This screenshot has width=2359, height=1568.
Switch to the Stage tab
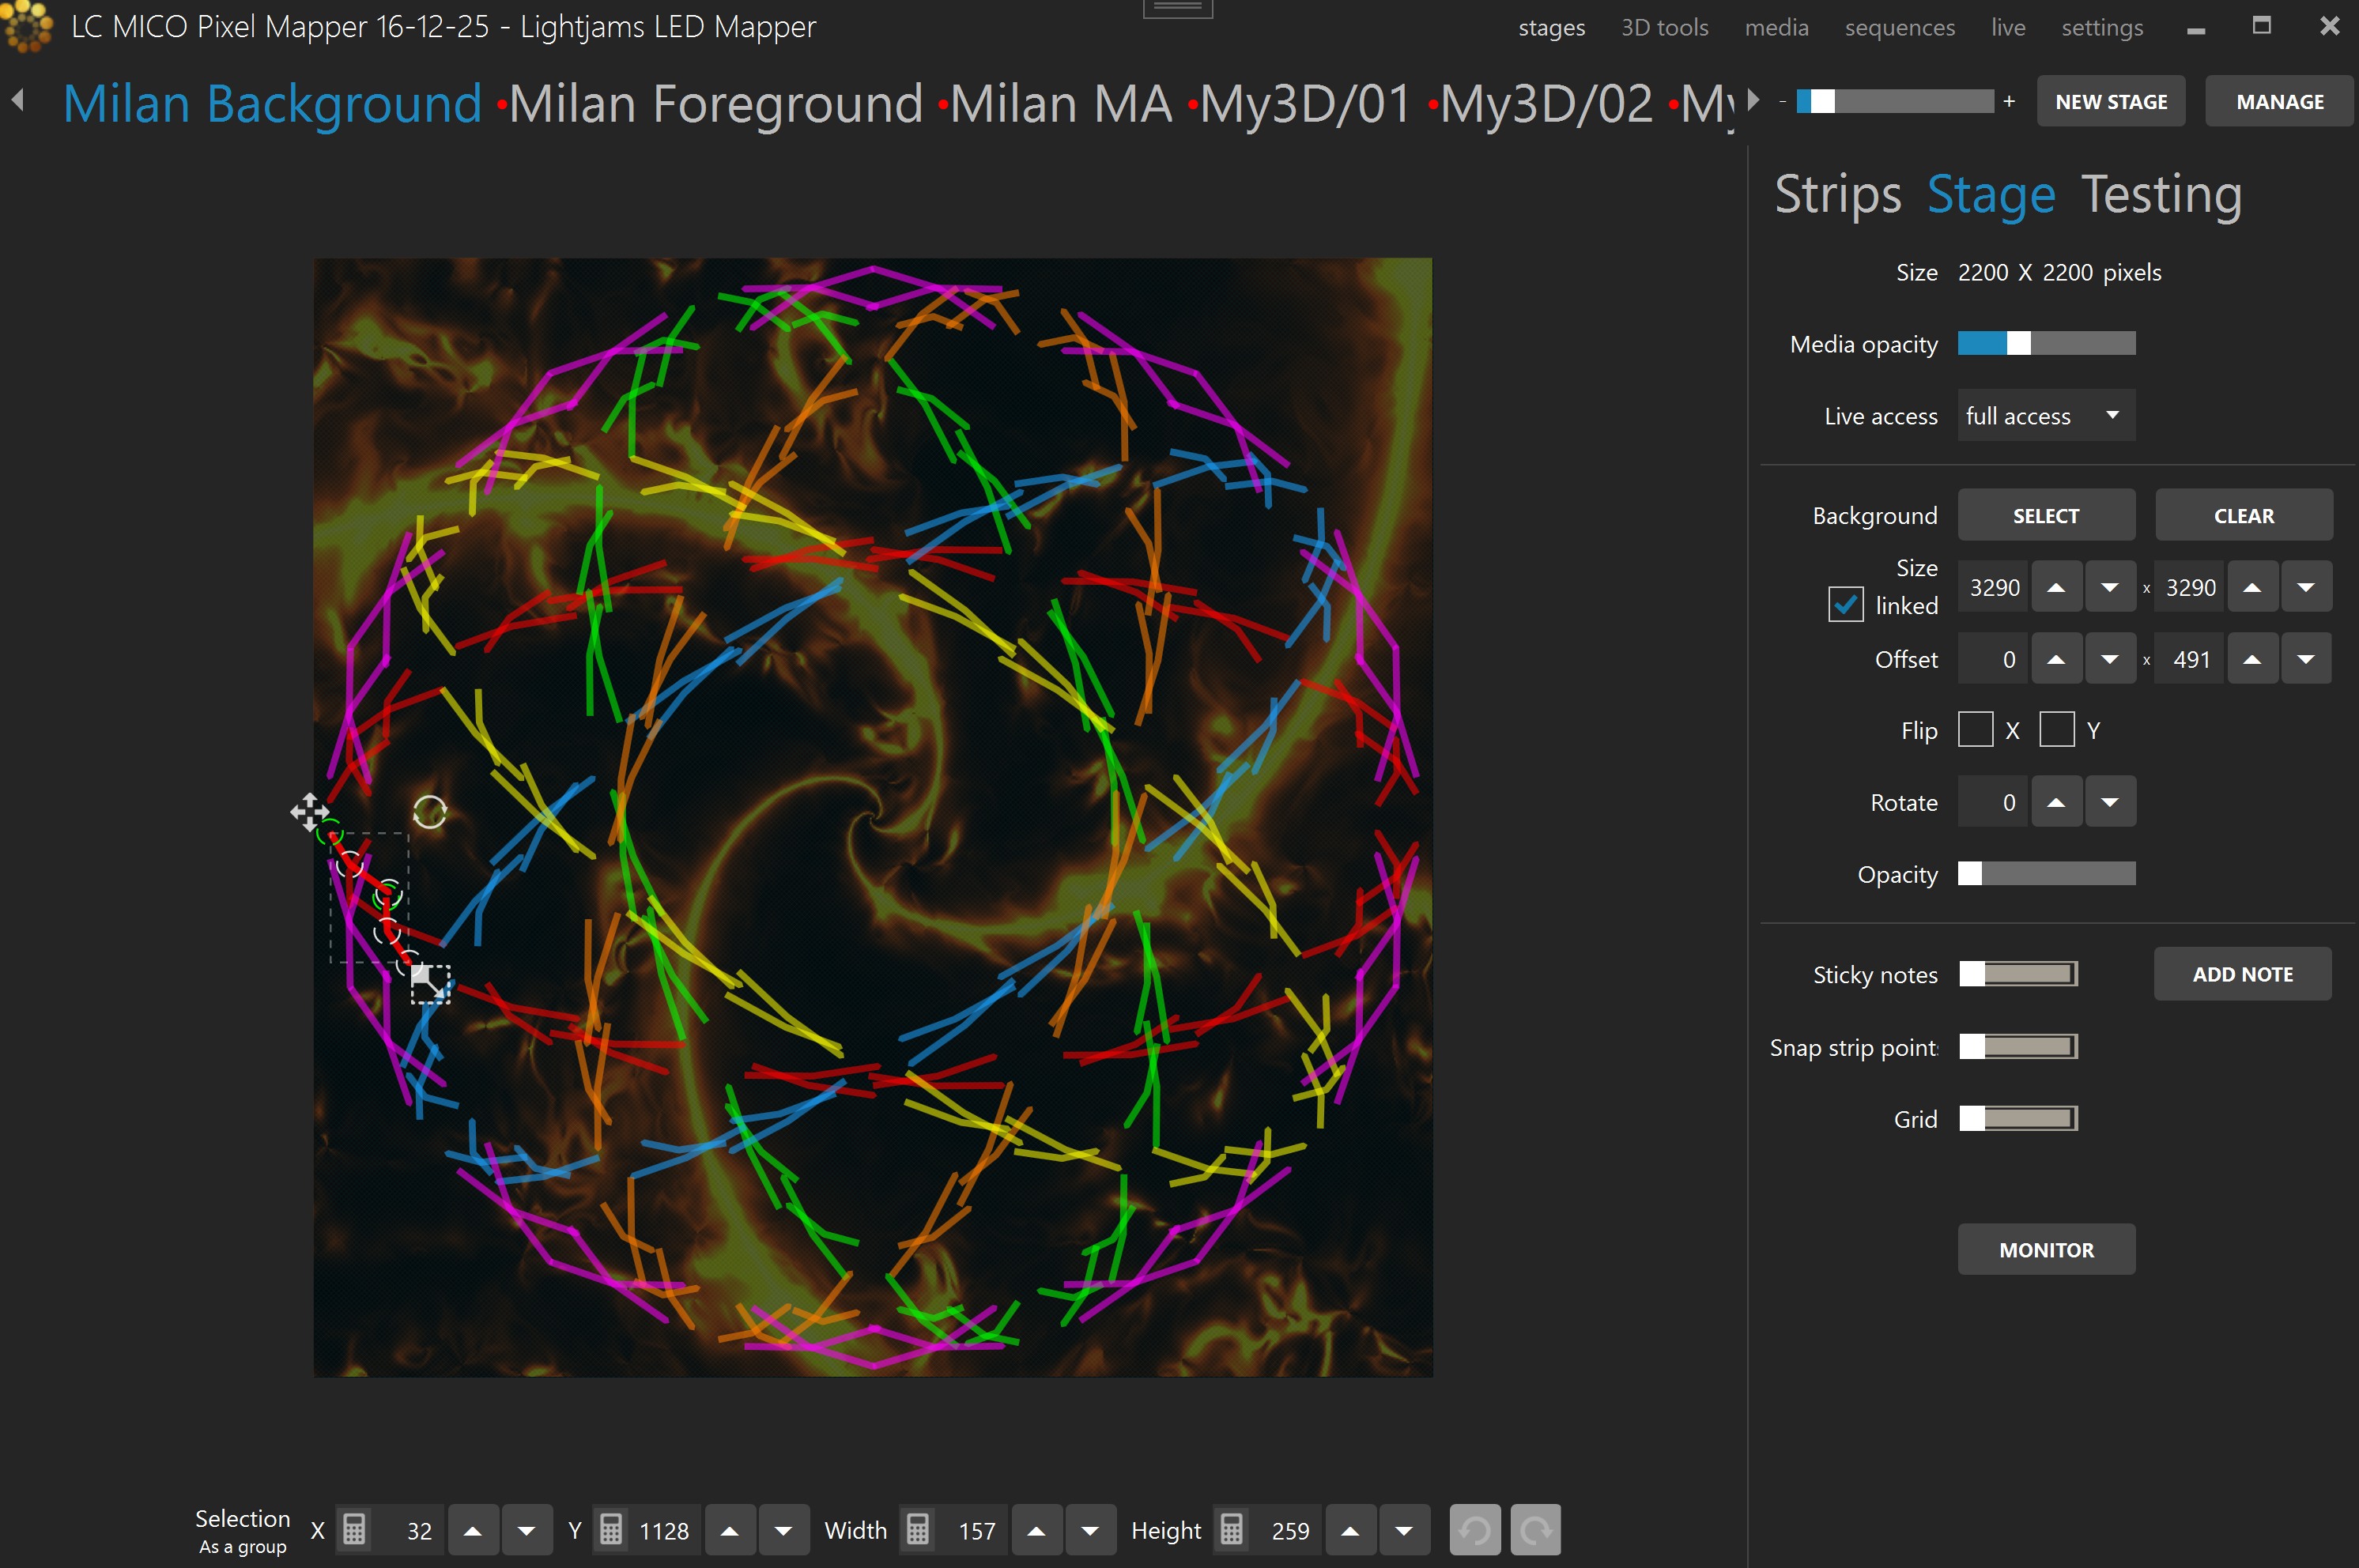pyautogui.click(x=1991, y=194)
